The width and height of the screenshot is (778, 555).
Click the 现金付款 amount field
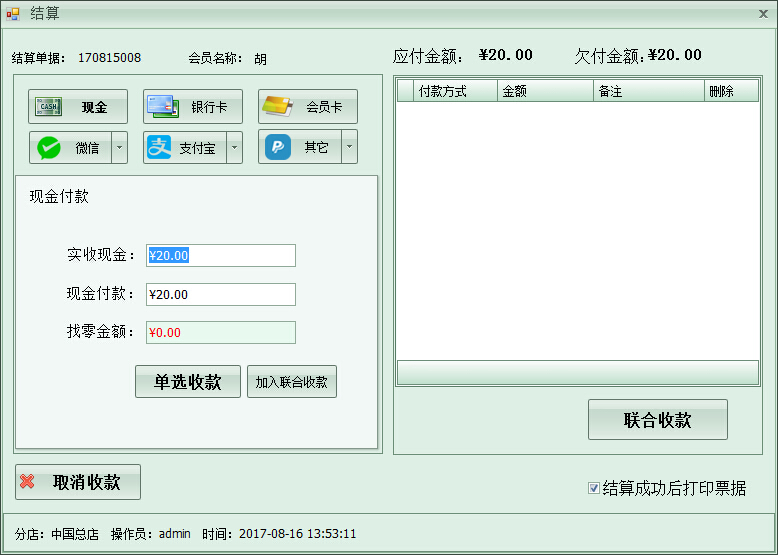click(221, 295)
